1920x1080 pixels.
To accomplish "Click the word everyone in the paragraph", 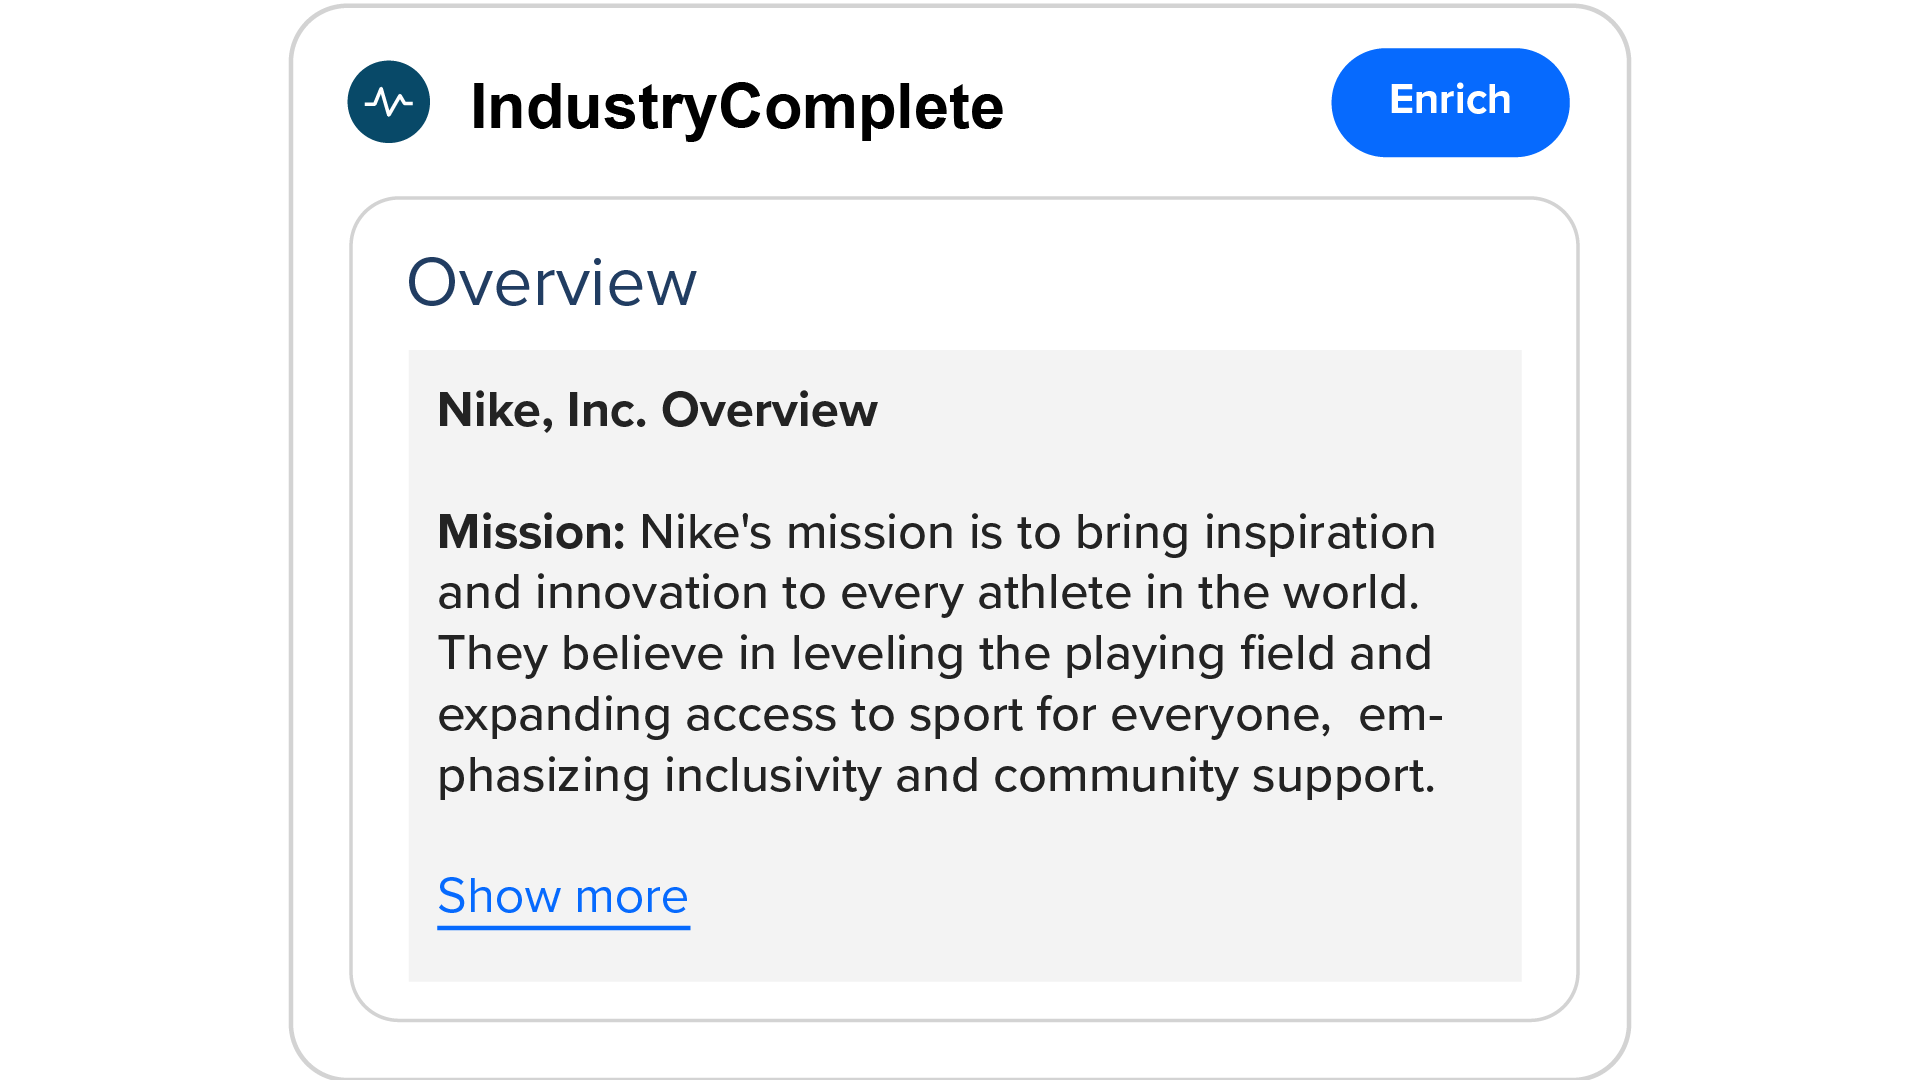I will coord(1220,716).
